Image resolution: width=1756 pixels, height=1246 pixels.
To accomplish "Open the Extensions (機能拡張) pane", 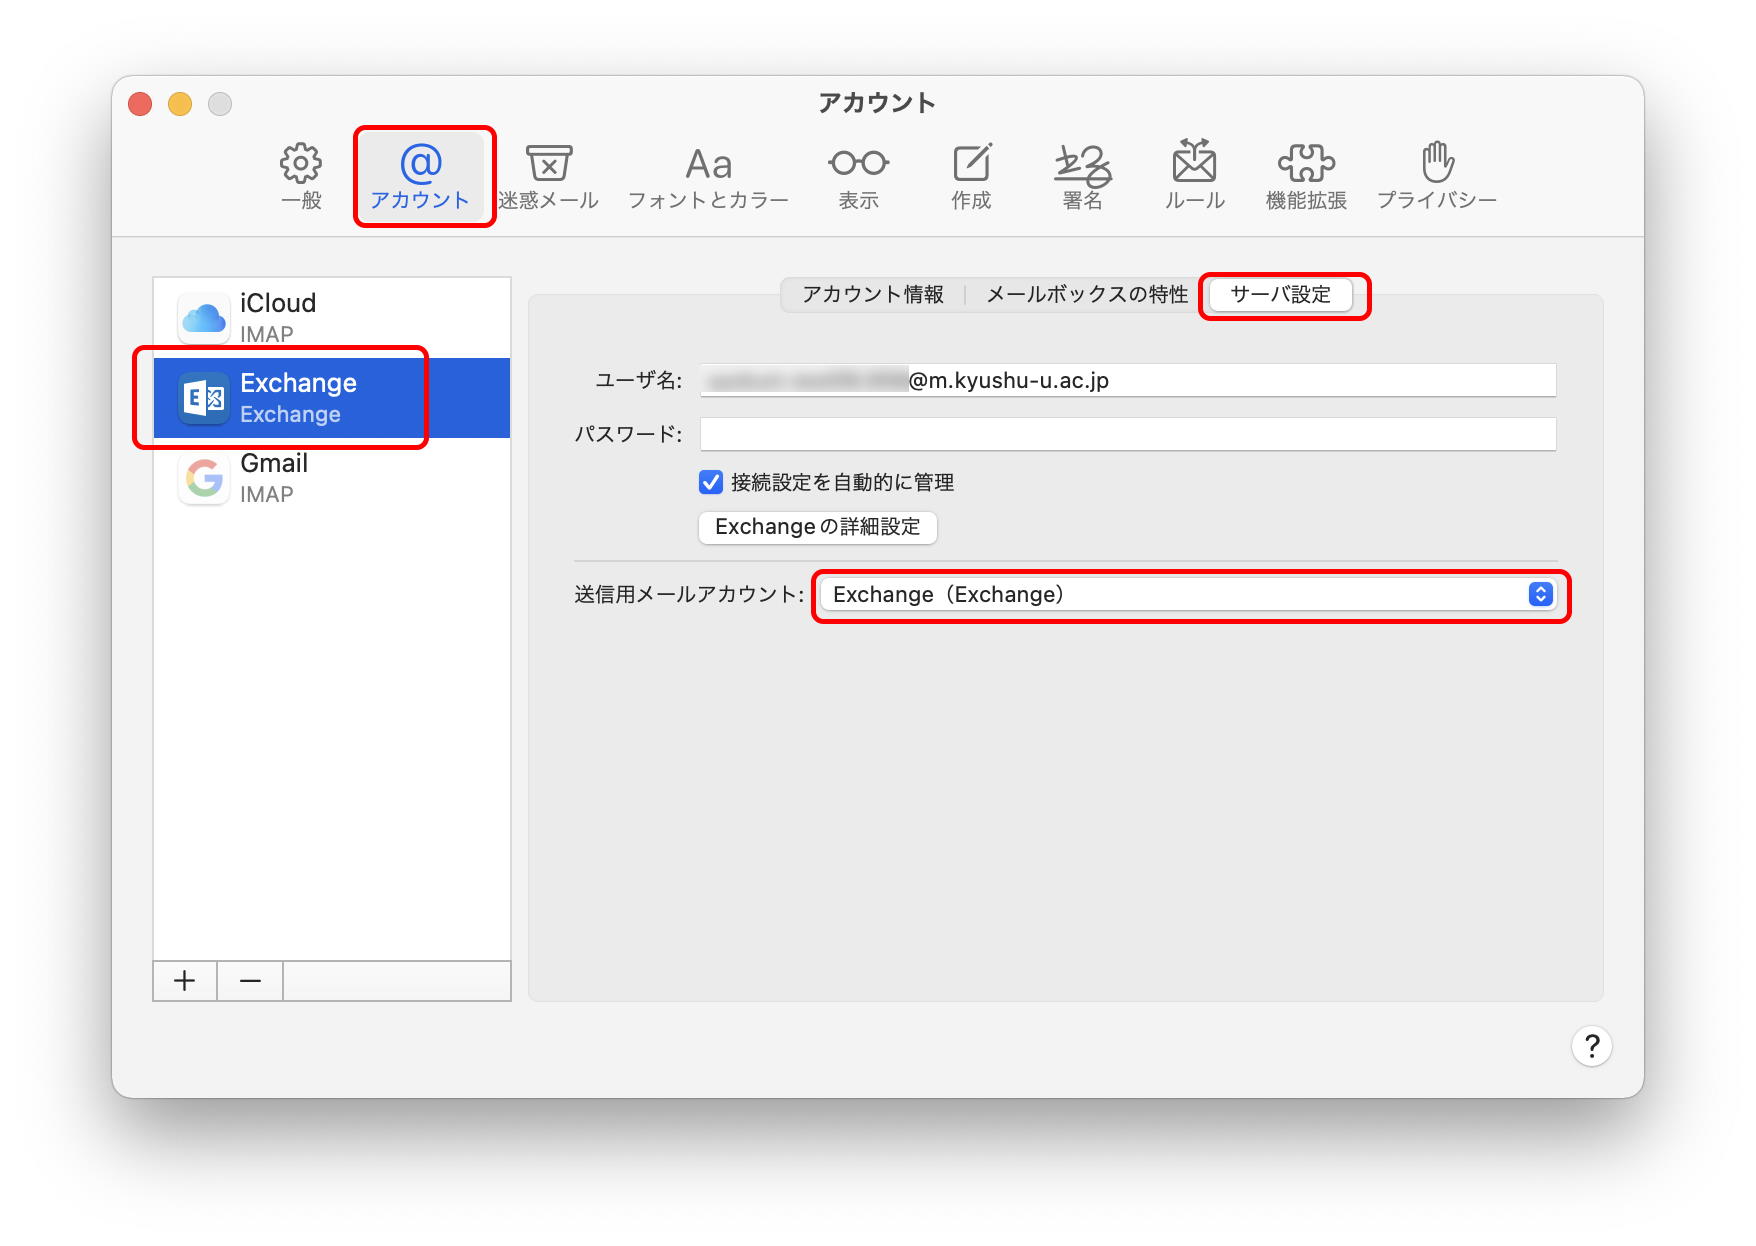I will tap(1306, 176).
